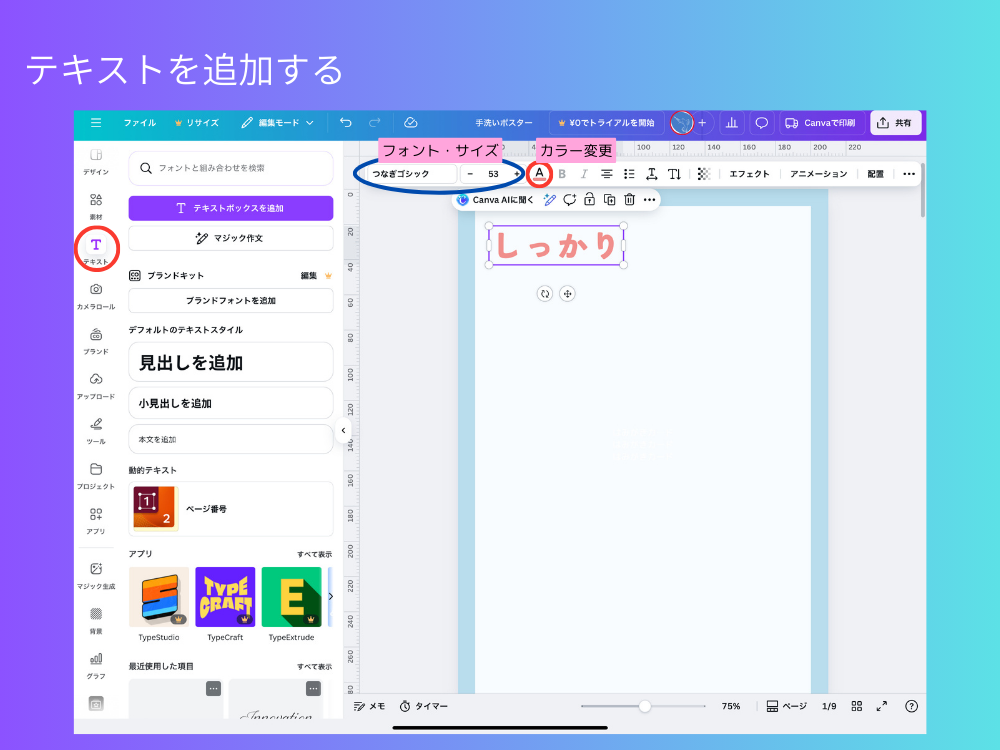
Task: Open the text color picker
Action: 540,173
